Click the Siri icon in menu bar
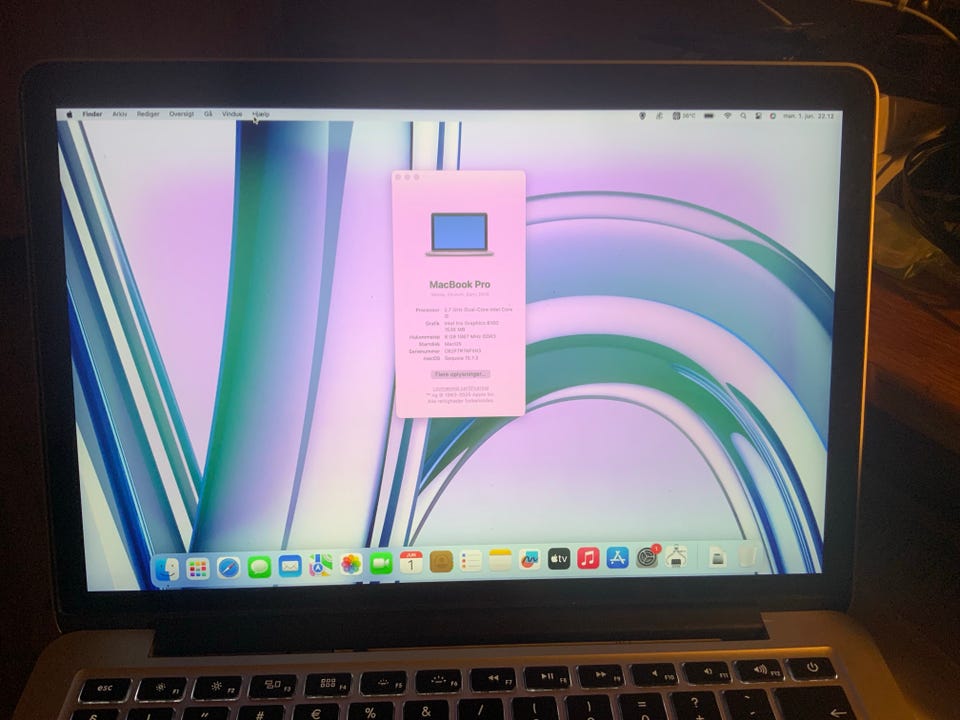Viewport: 960px width, 720px height. (x=773, y=115)
